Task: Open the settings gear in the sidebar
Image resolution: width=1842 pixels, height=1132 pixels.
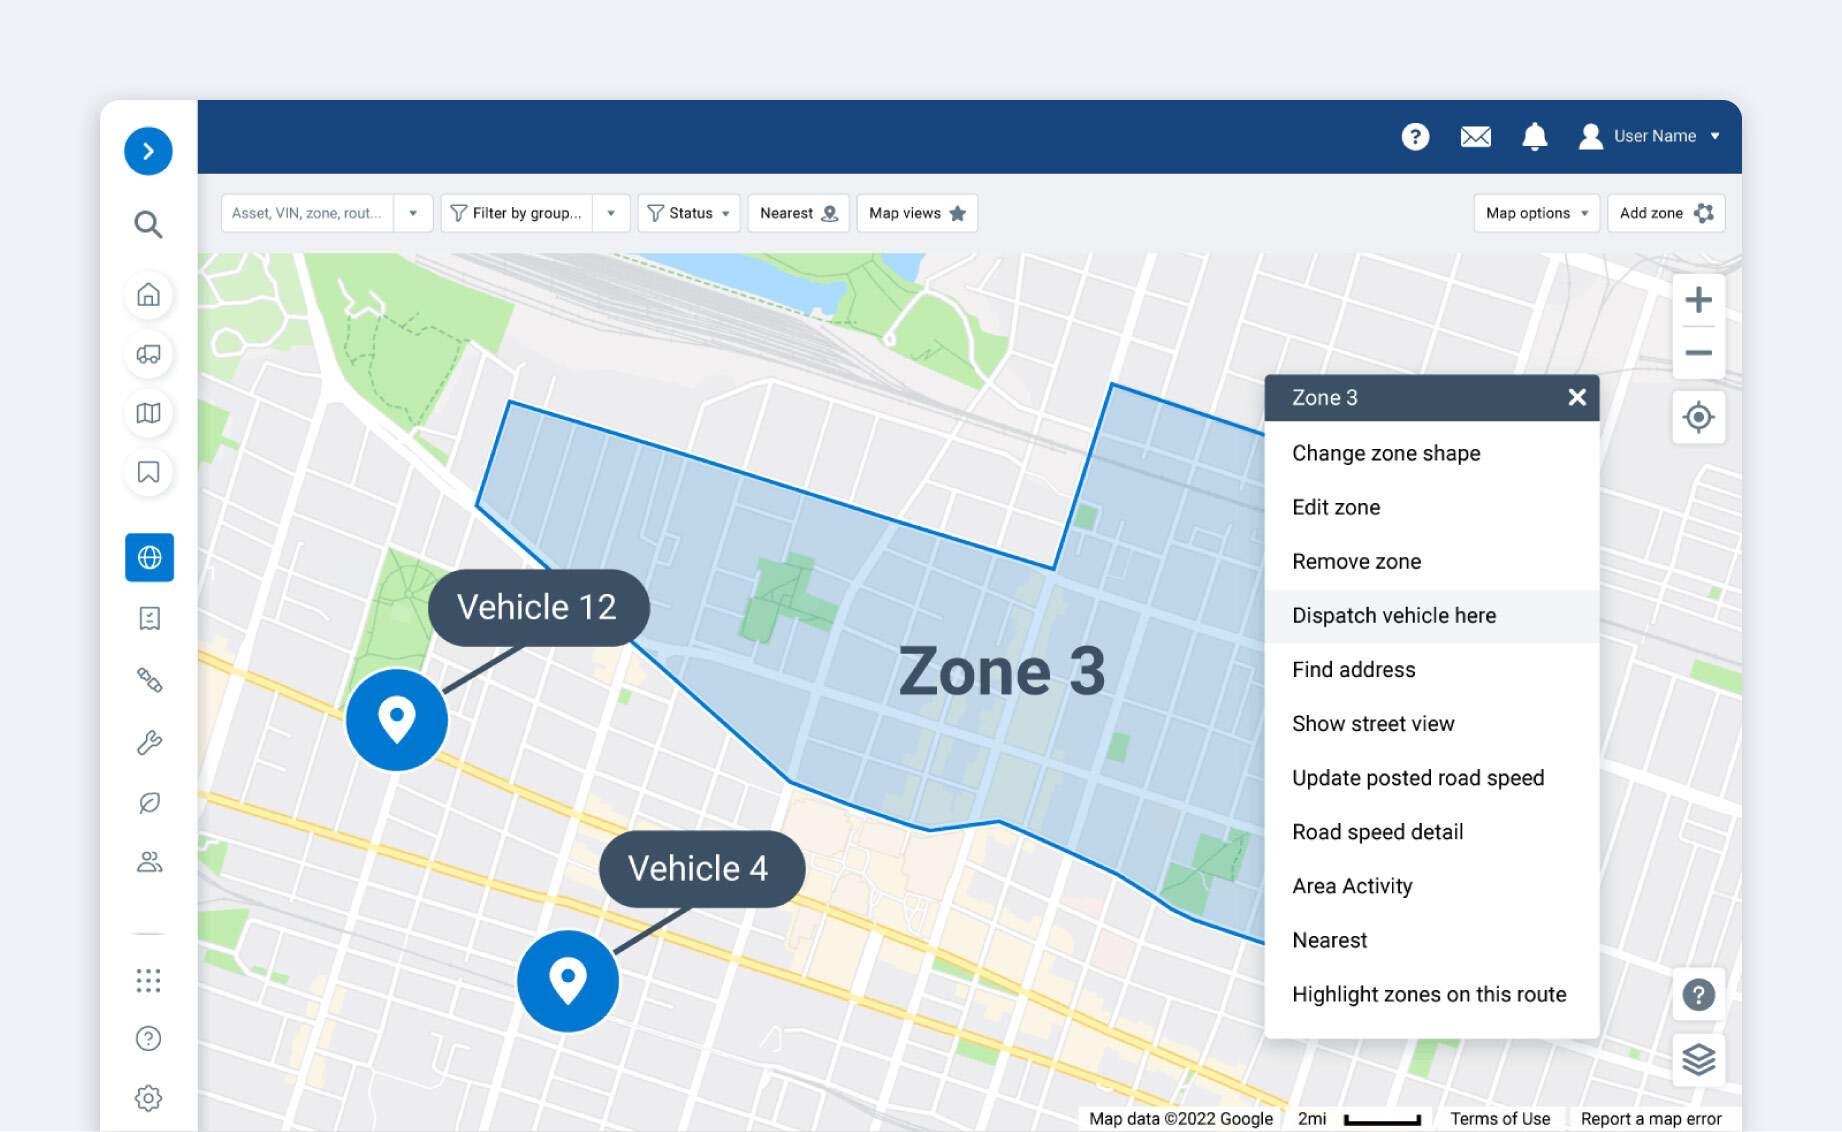Action: pyautogui.click(x=148, y=1098)
